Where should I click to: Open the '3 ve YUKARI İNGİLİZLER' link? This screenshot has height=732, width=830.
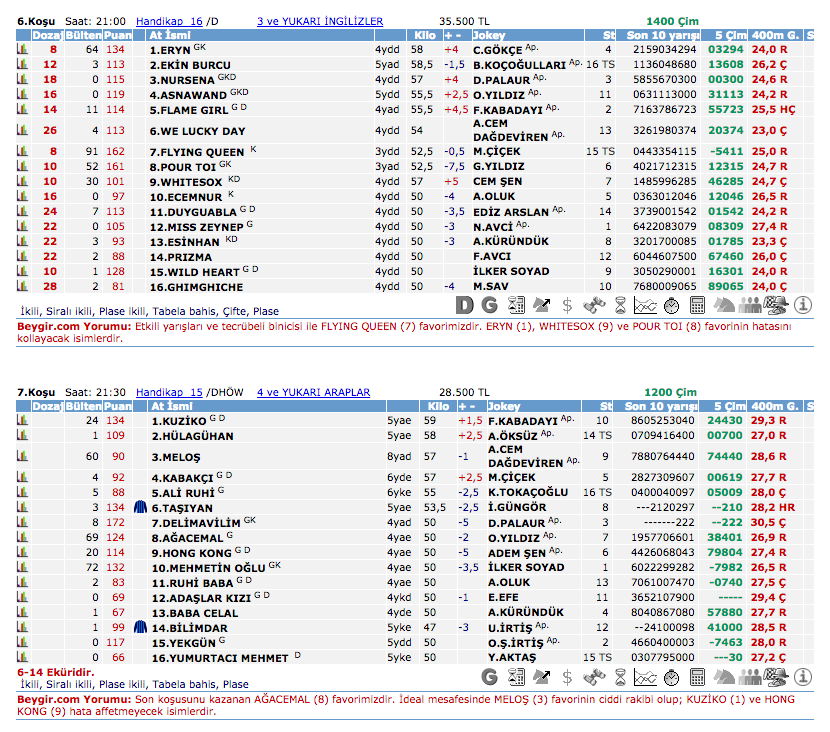(319, 20)
